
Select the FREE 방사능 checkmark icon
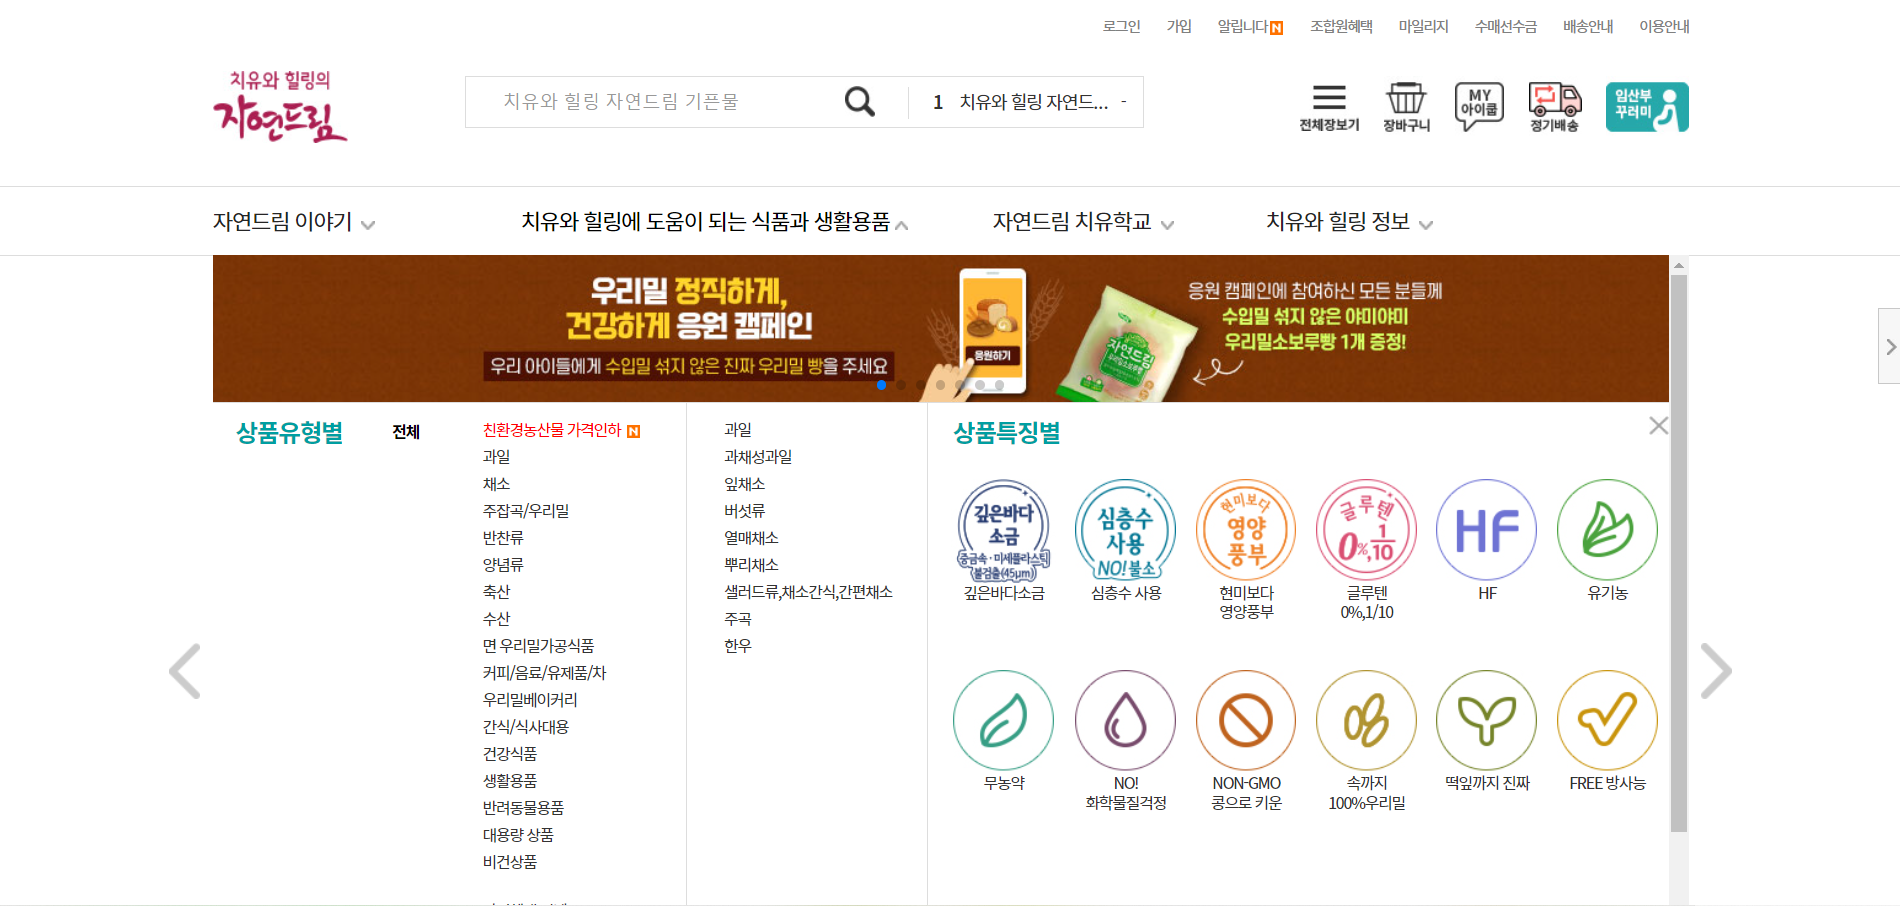pos(1607,720)
